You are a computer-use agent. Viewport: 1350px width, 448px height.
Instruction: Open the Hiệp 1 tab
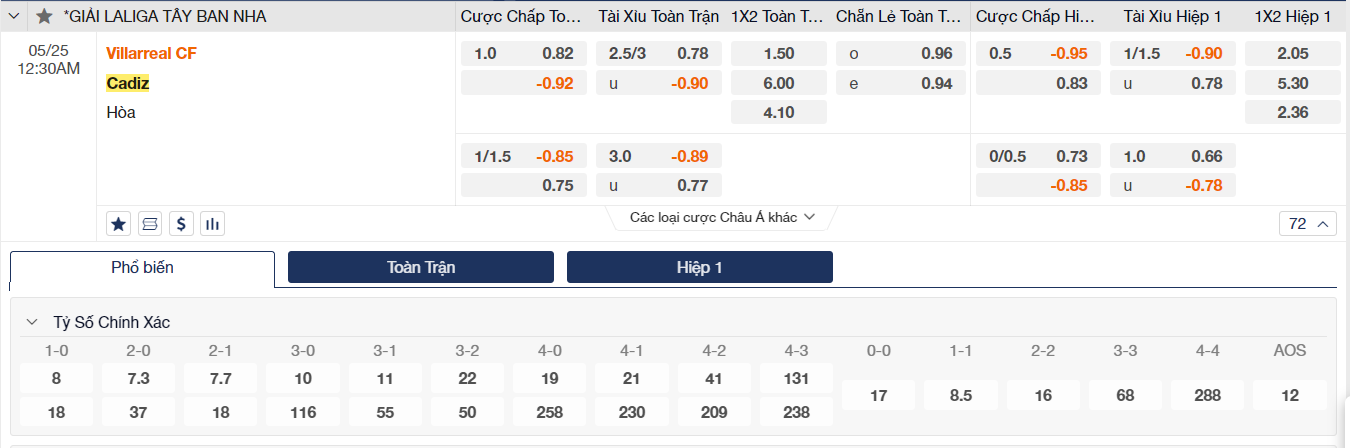699,267
